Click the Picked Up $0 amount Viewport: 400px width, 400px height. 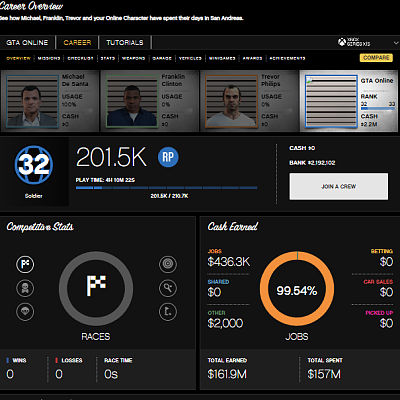pos(386,323)
